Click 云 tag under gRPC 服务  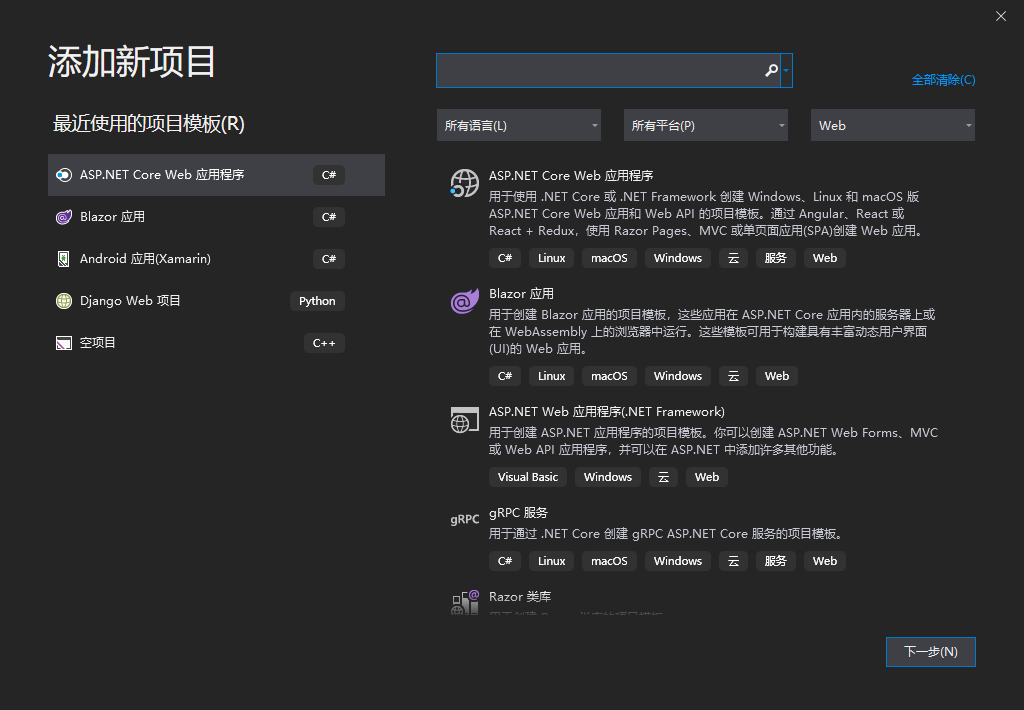coord(733,561)
